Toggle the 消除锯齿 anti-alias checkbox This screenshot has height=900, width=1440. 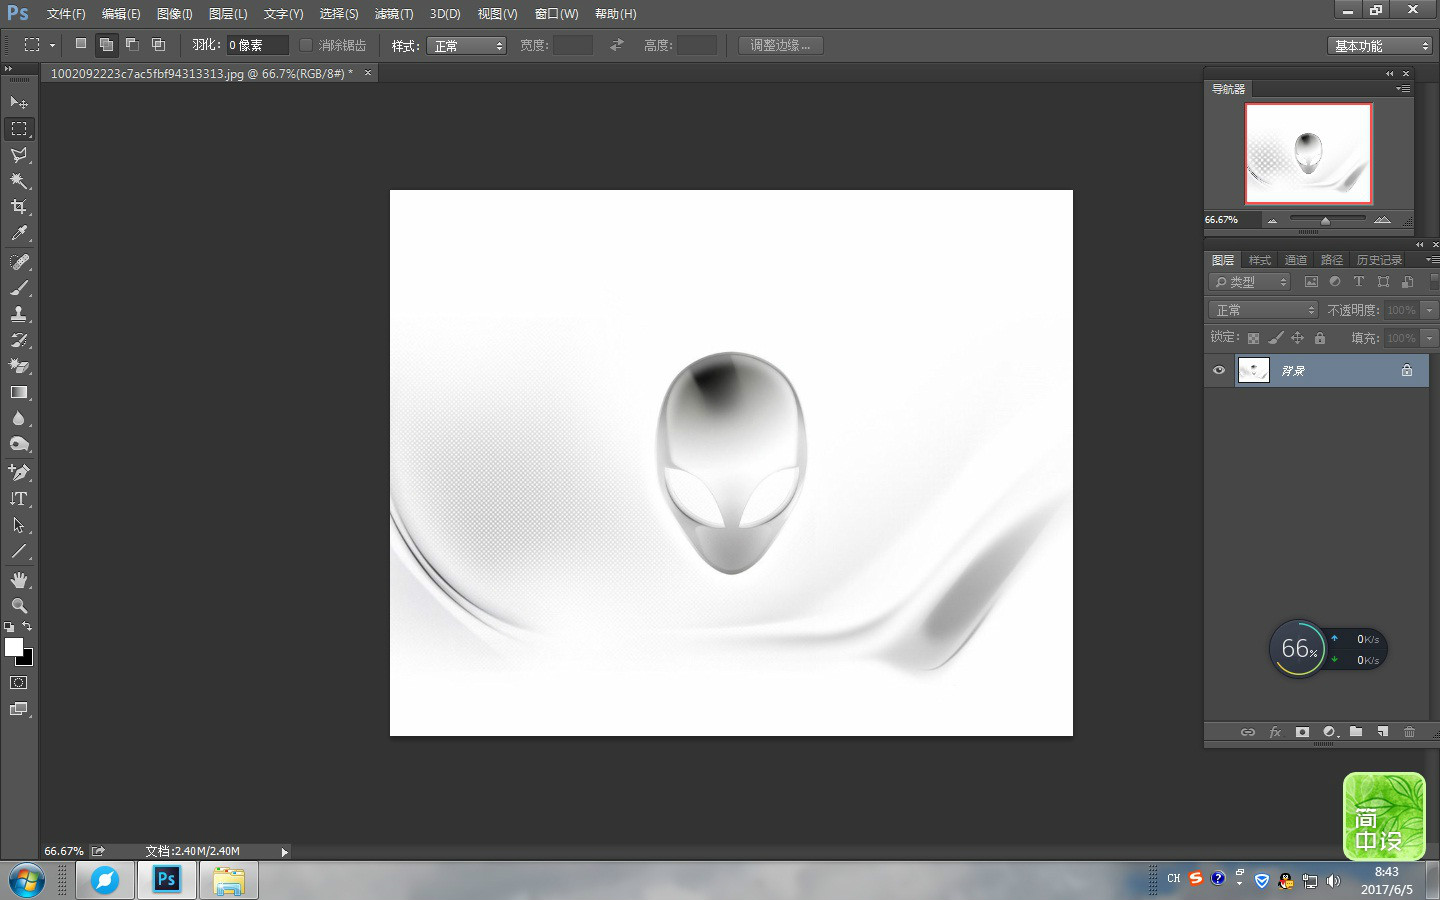point(307,45)
